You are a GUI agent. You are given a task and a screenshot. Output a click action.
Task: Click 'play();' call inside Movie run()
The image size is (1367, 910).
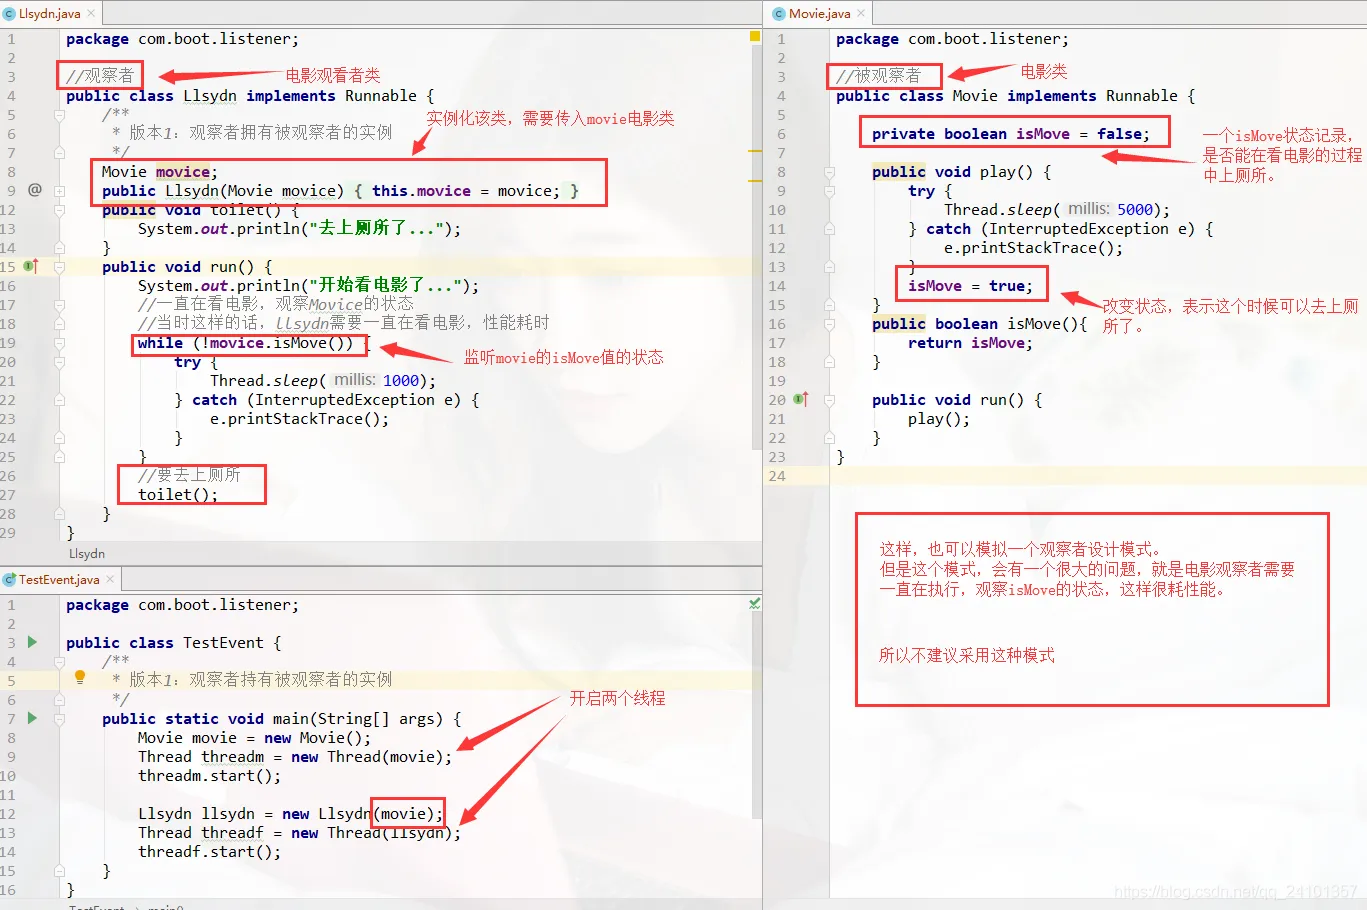pos(939,418)
